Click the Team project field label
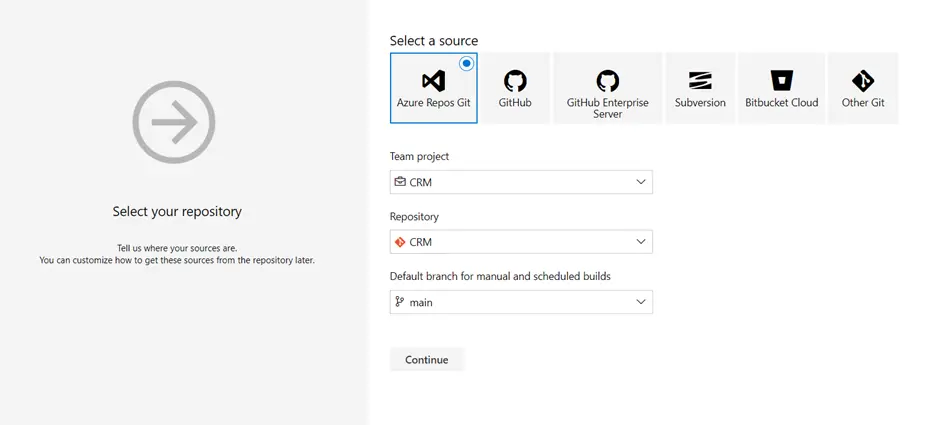The image size is (938, 425). [419, 156]
